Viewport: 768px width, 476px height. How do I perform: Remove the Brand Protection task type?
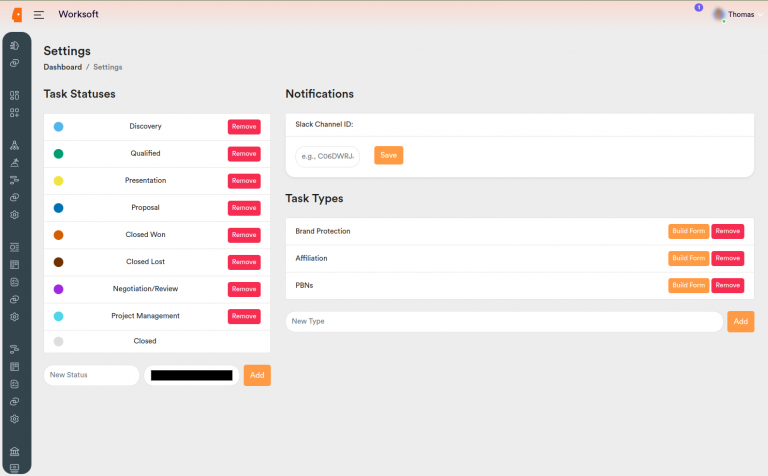[727, 231]
